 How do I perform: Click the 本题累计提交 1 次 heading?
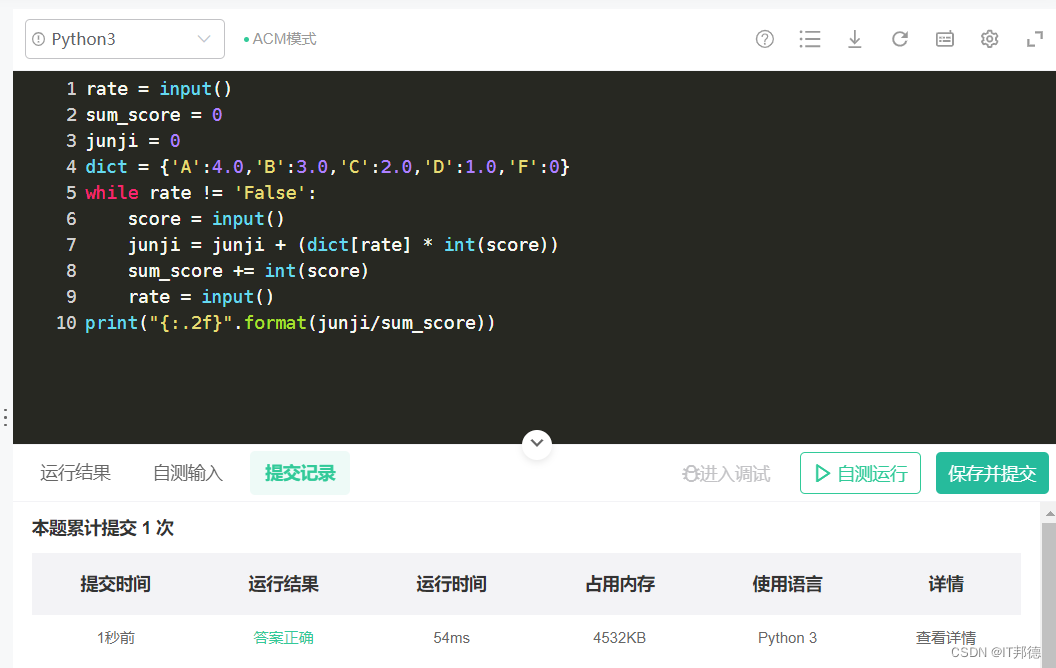pyautogui.click(x=102, y=528)
